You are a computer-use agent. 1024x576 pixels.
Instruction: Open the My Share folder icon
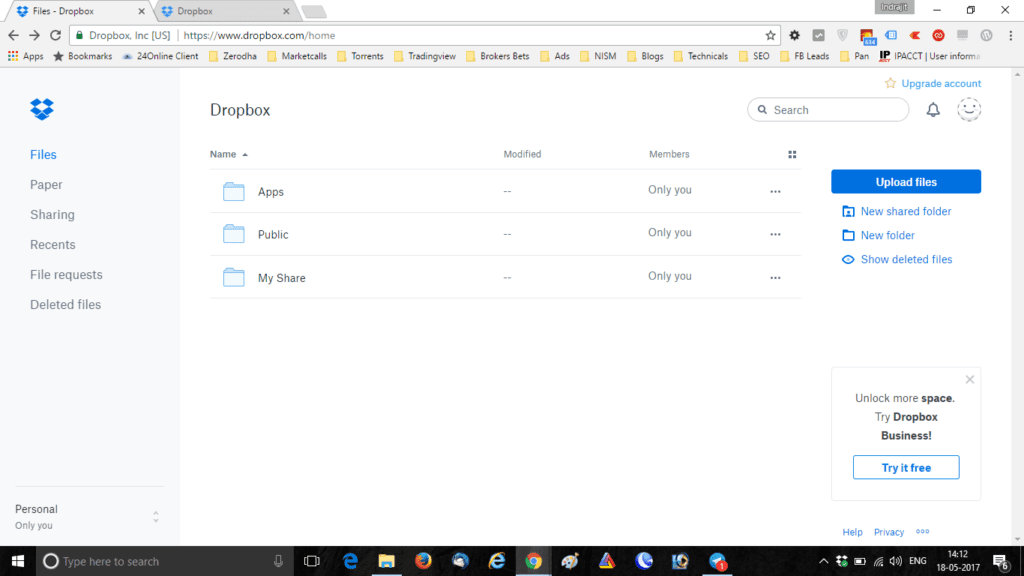pos(234,277)
